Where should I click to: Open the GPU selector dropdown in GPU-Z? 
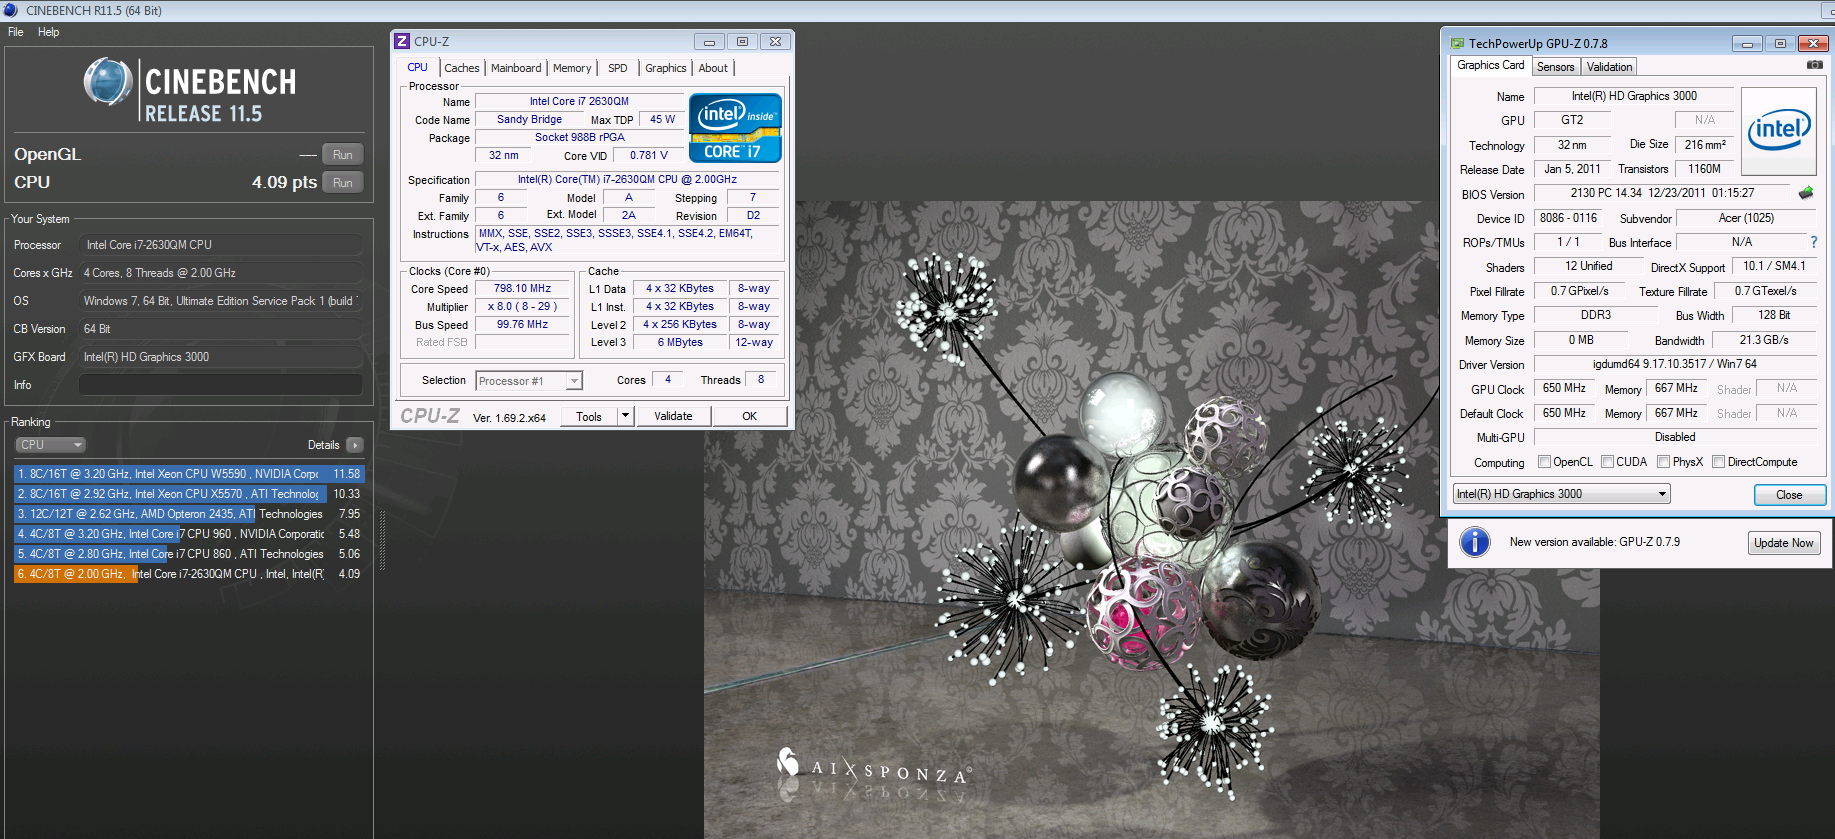(1562, 494)
